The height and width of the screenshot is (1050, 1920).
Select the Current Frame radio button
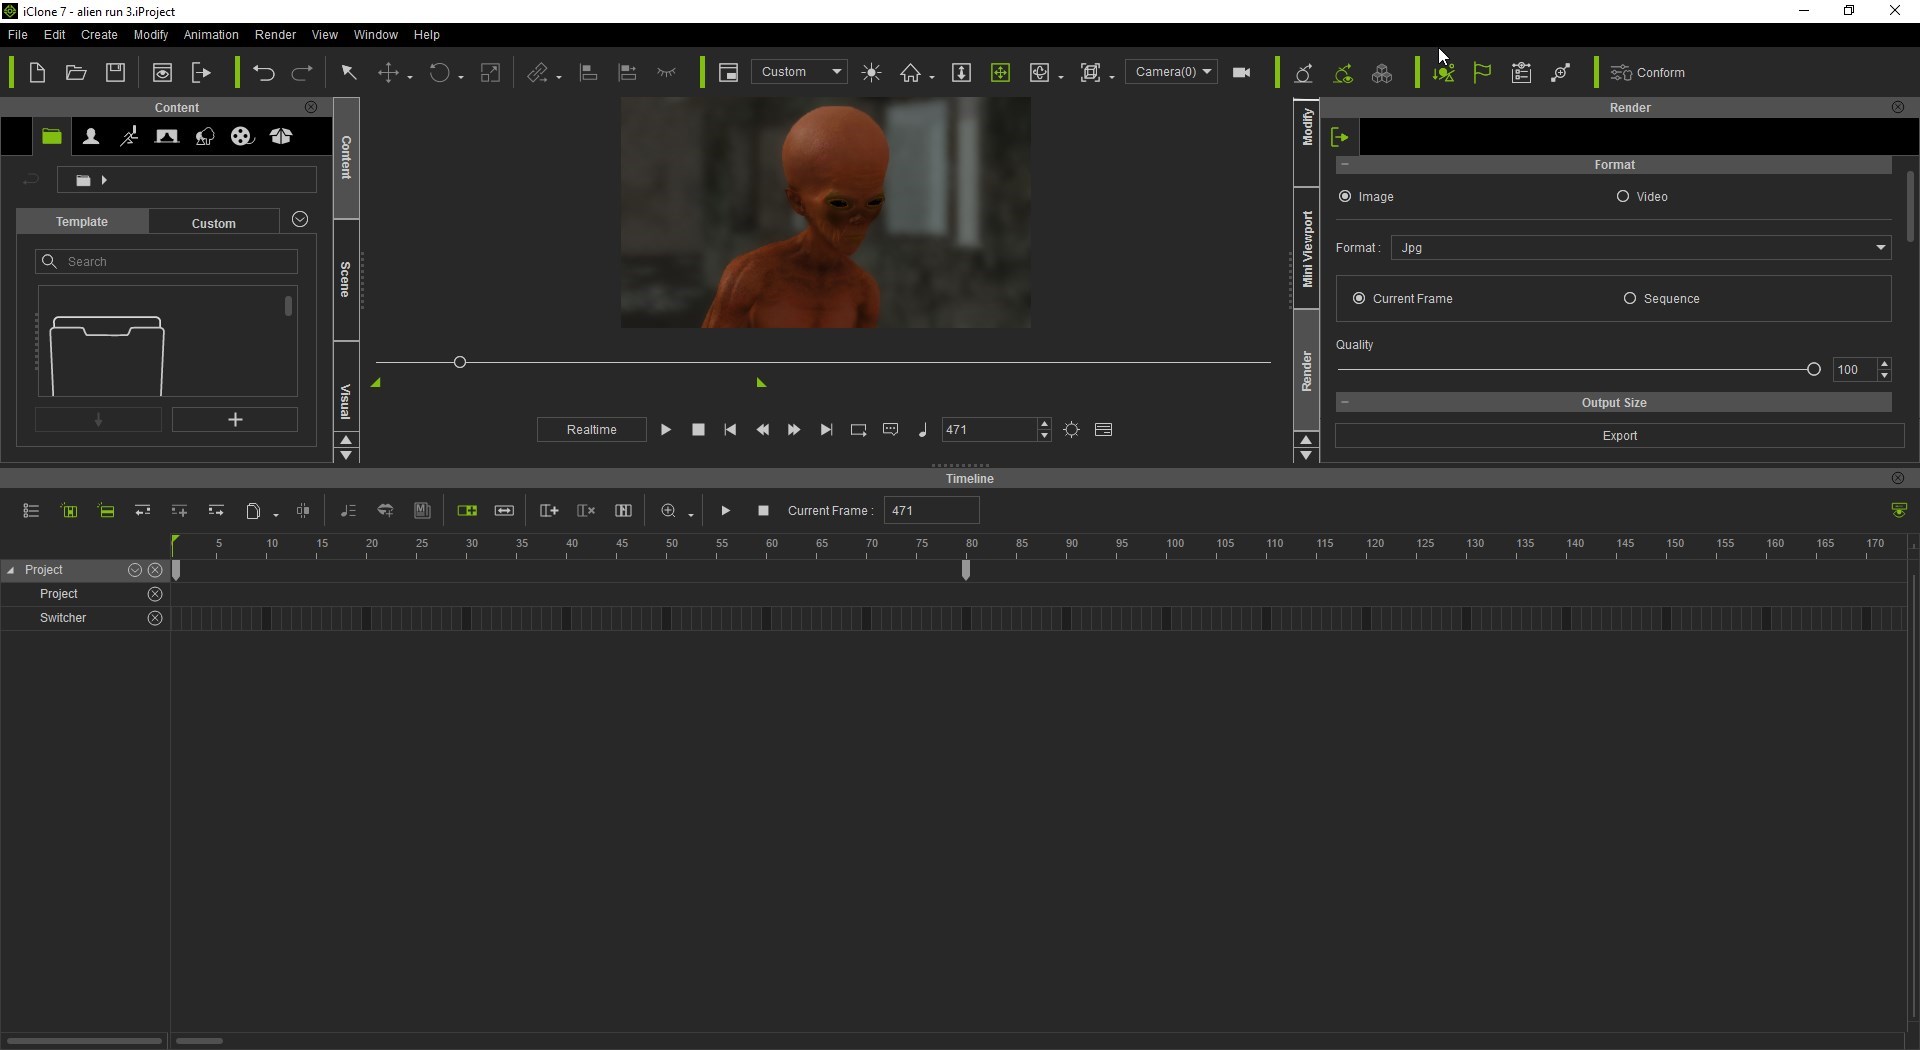click(x=1359, y=299)
